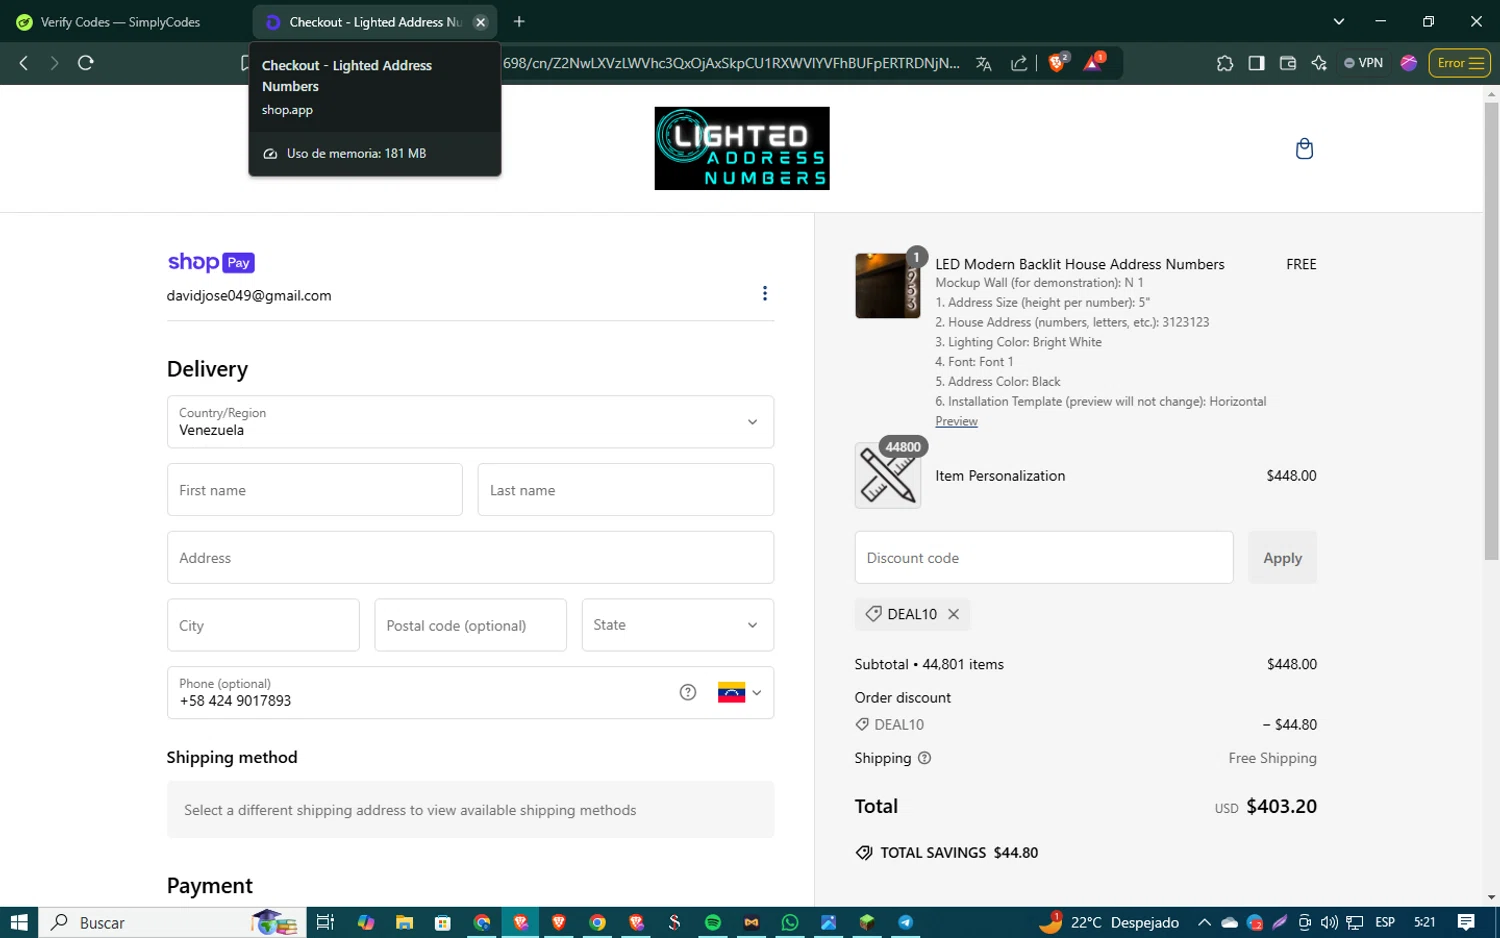Open the Windows Start menu

tap(19, 922)
